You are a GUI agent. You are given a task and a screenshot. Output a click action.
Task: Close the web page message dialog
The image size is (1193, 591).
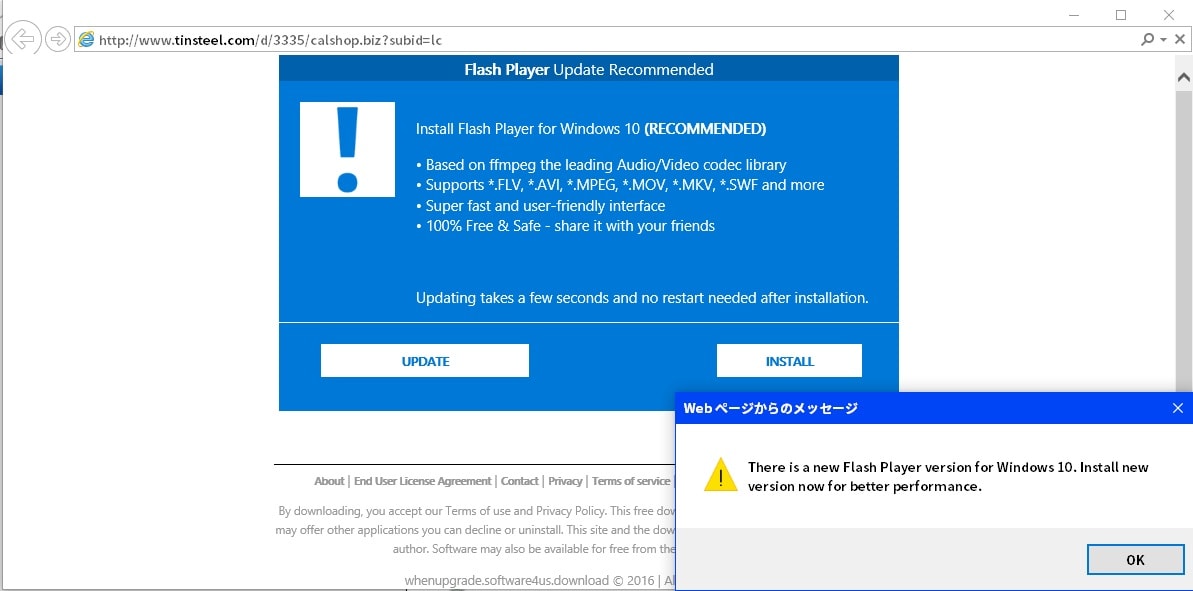(x=1178, y=408)
